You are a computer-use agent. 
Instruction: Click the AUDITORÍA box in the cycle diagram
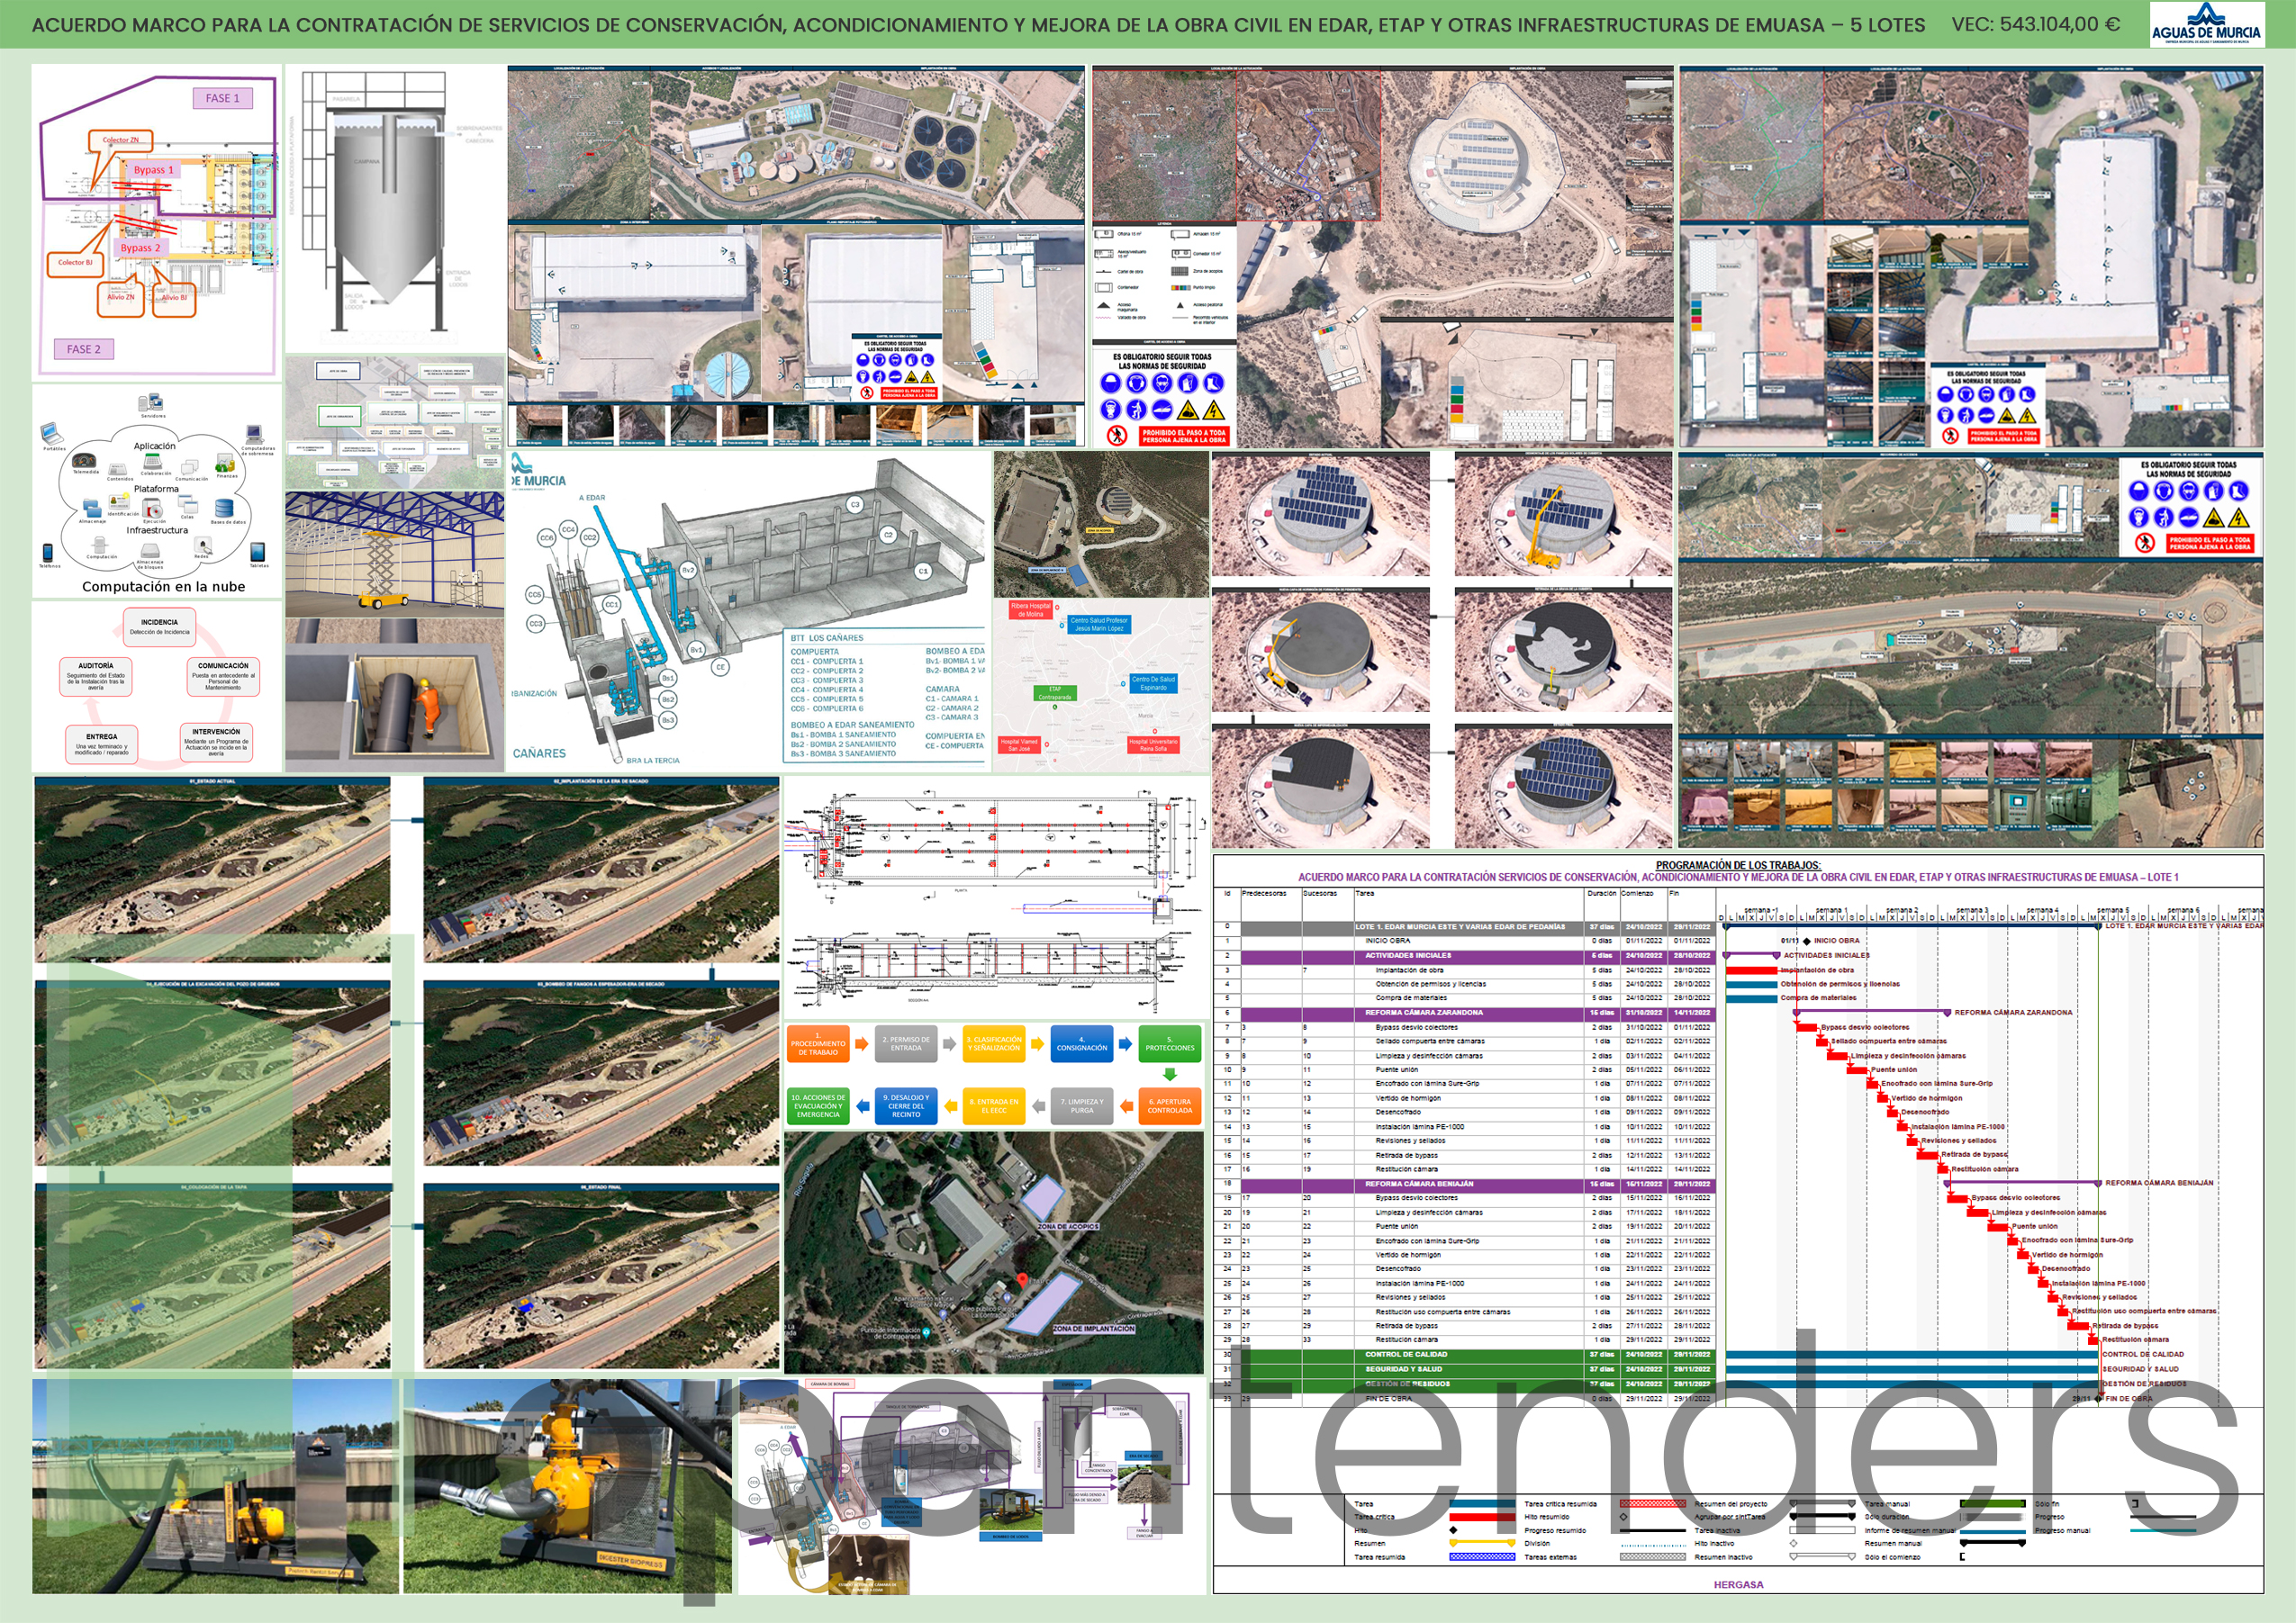click(96, 677)
